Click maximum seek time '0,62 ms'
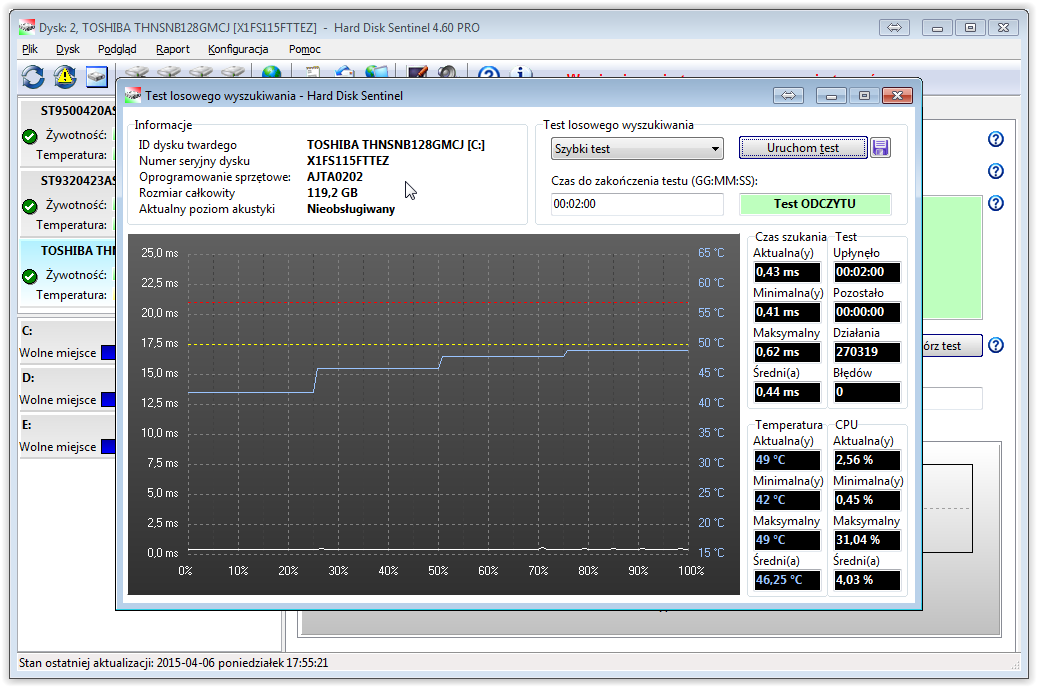 point(787,352)
